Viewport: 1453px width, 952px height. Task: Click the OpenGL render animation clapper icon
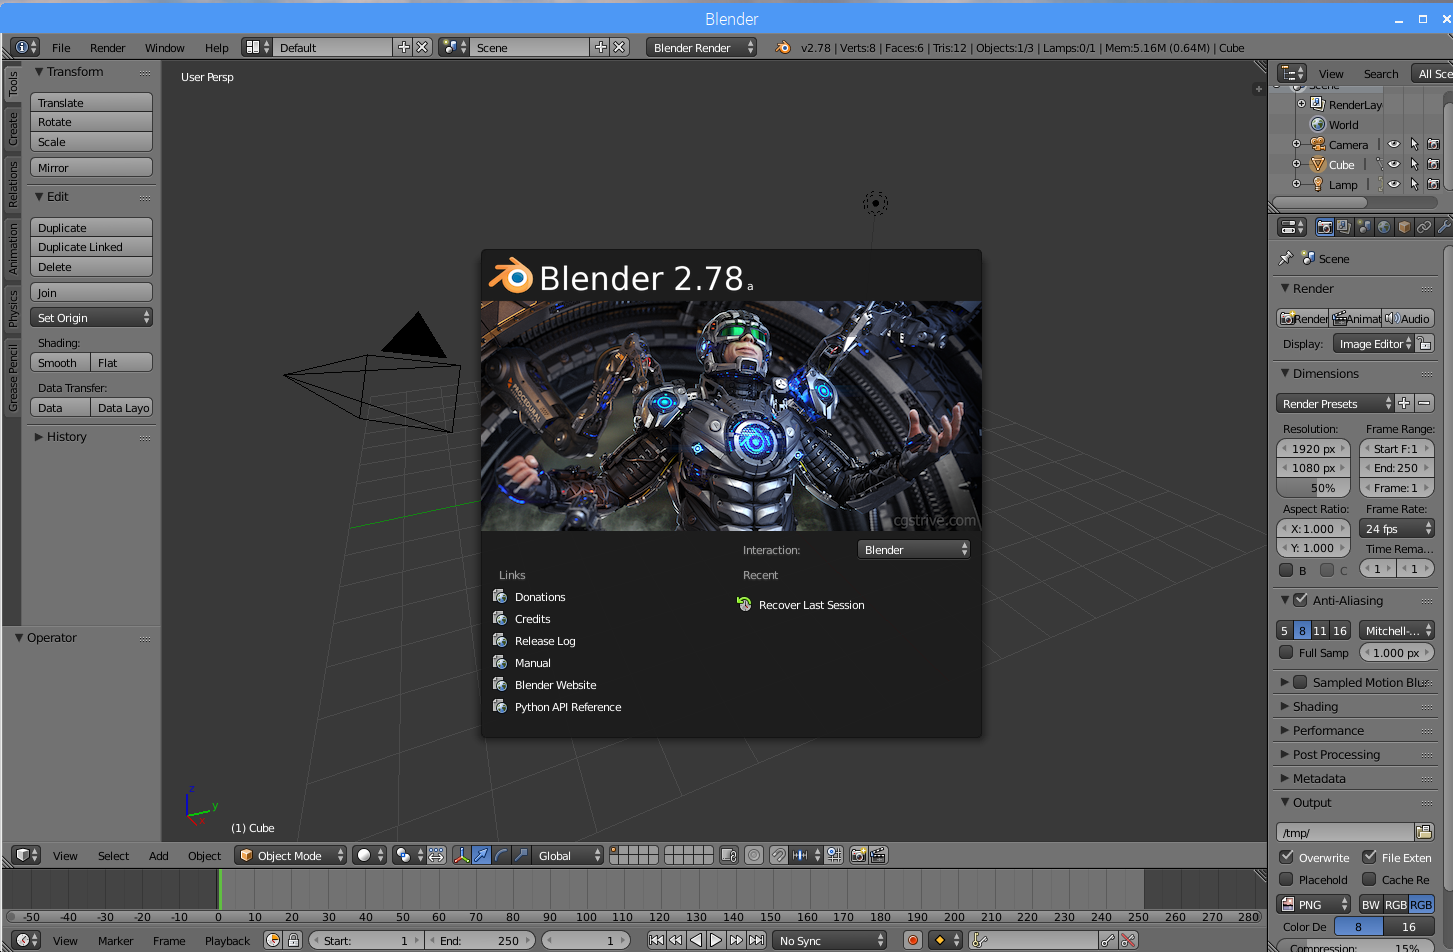point(878,855)
